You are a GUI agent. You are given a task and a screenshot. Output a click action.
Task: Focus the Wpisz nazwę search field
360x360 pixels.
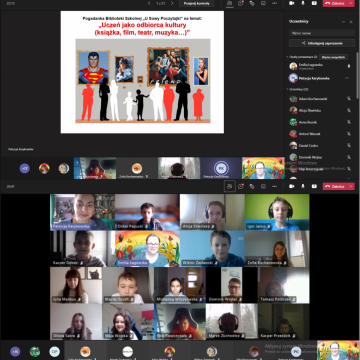[322, 33]
